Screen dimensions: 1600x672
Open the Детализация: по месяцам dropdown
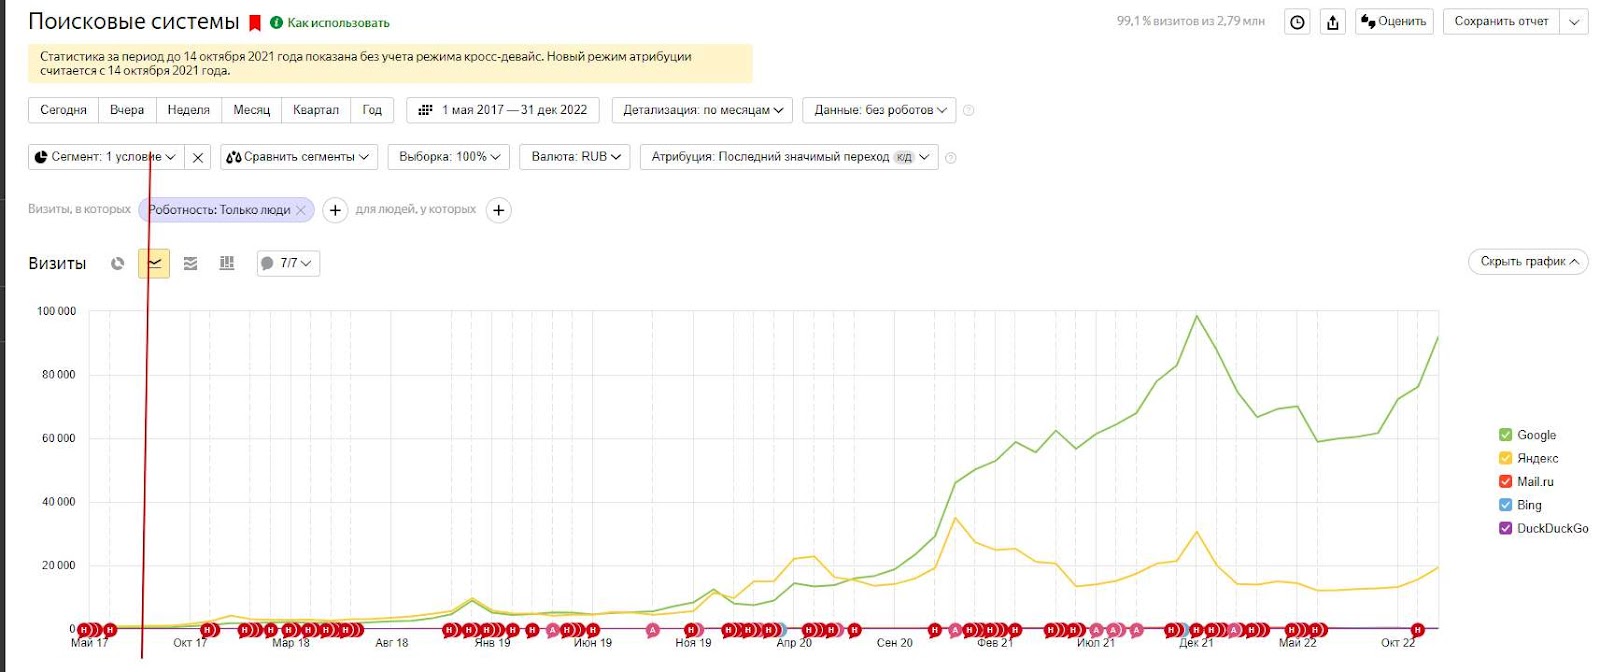703,110
